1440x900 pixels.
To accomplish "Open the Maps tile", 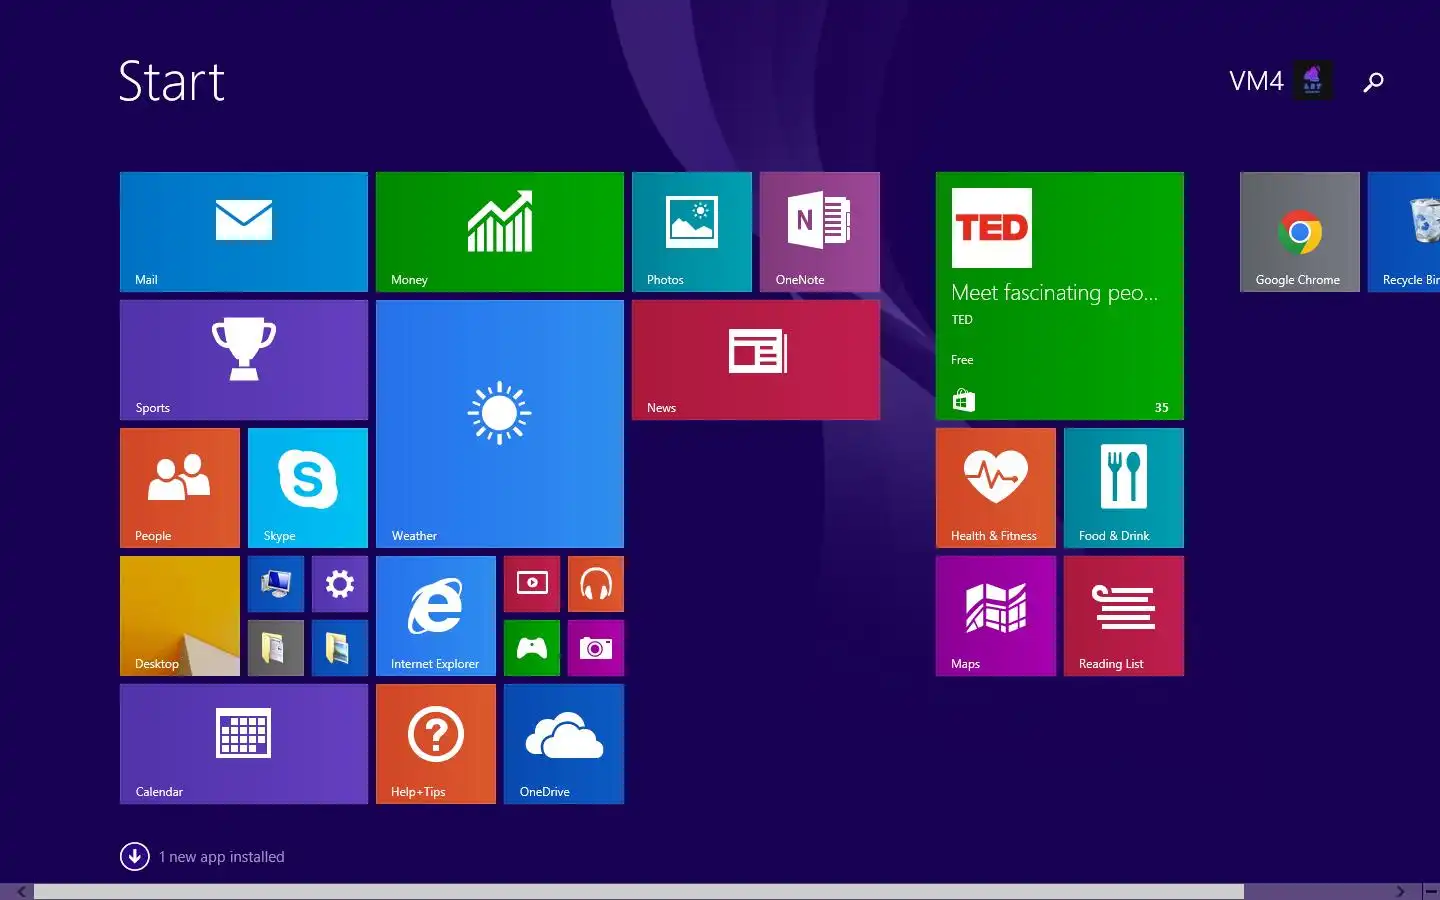I will [996, 616].
